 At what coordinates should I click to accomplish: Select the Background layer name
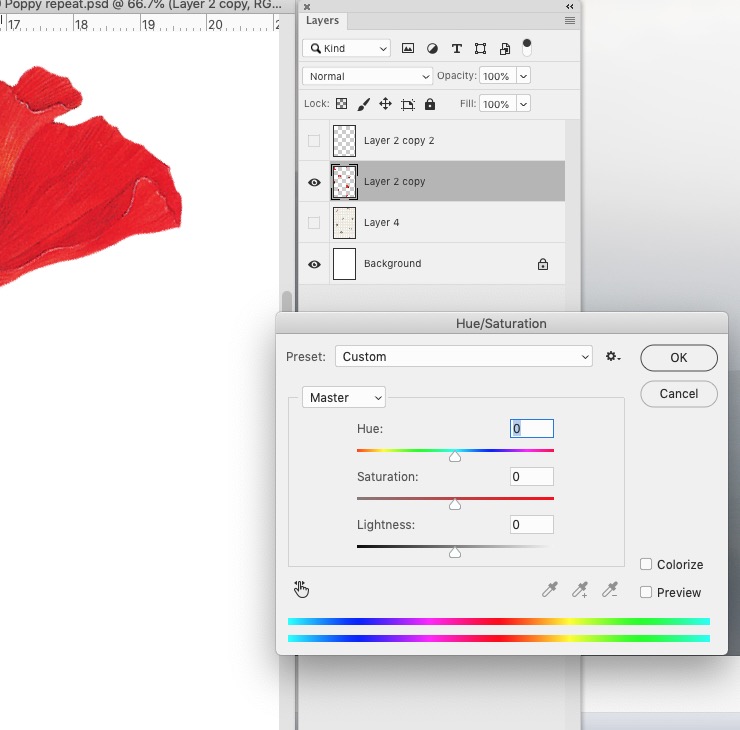(392, 263)
